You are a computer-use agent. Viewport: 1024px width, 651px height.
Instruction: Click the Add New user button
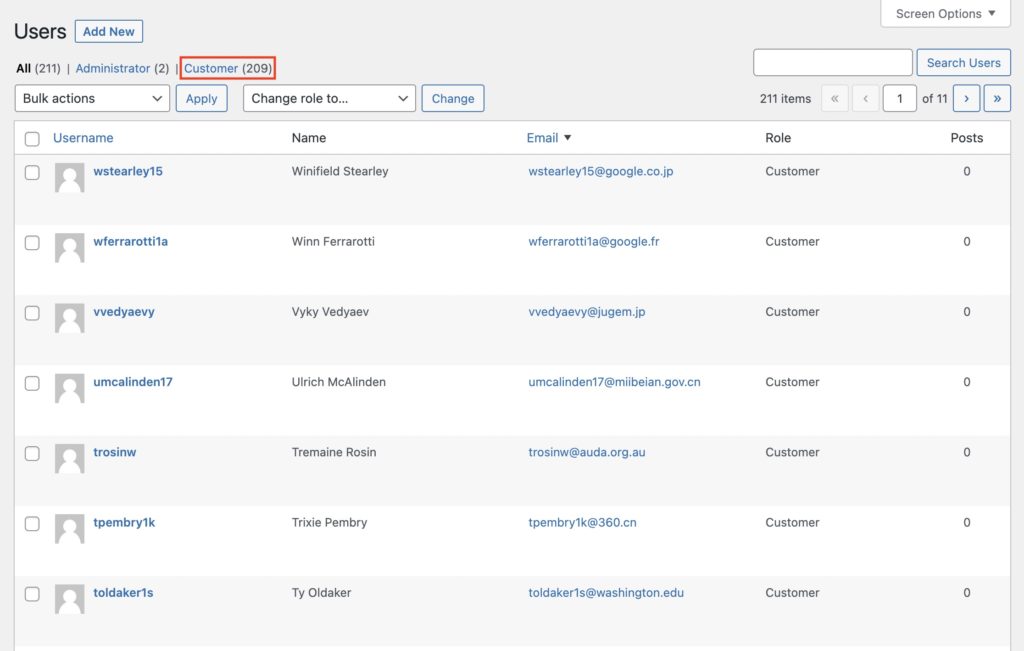click(x=108, y=31)
